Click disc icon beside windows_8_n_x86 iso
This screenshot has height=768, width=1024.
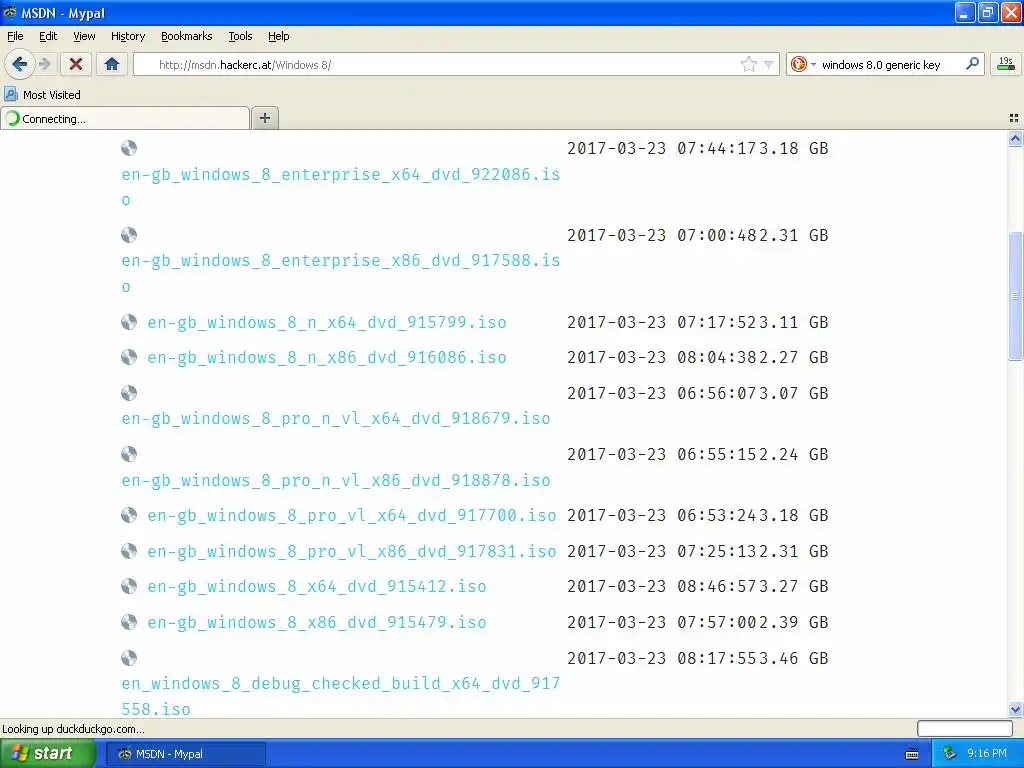[129, 357]
